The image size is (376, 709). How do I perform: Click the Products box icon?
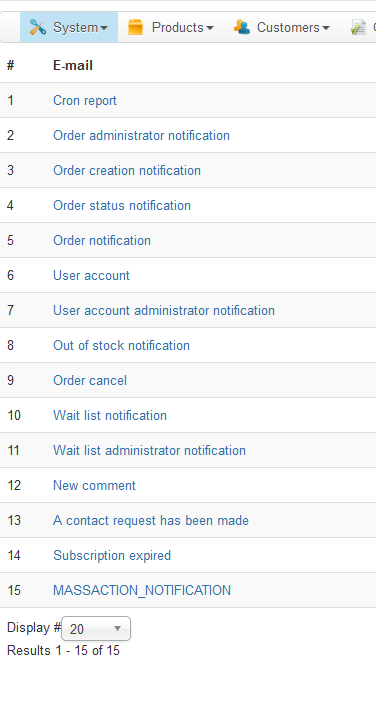[x=135, y=27]
